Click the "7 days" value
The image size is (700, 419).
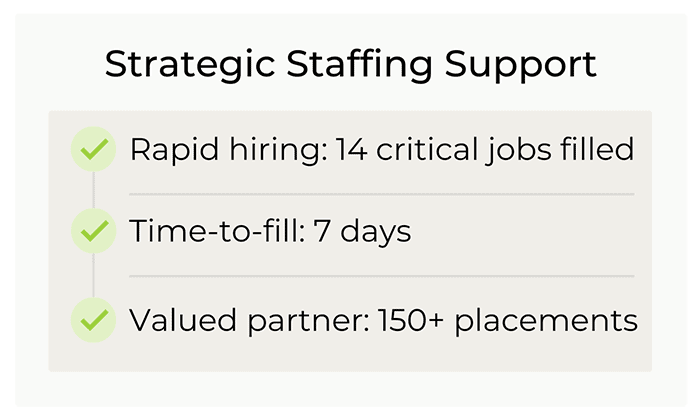[362, 232]
